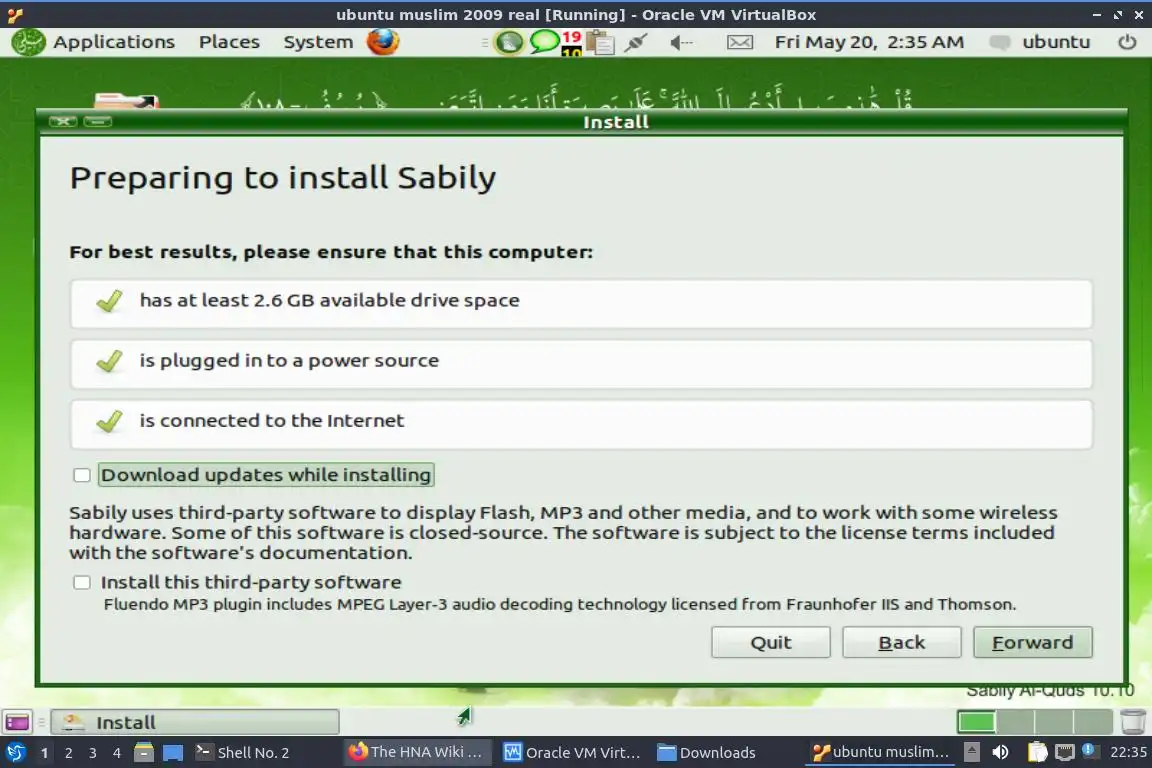The height and width of the screenshot is (768, 1152).
Task: Click the host network tray icon
Action: point(1064,752)
